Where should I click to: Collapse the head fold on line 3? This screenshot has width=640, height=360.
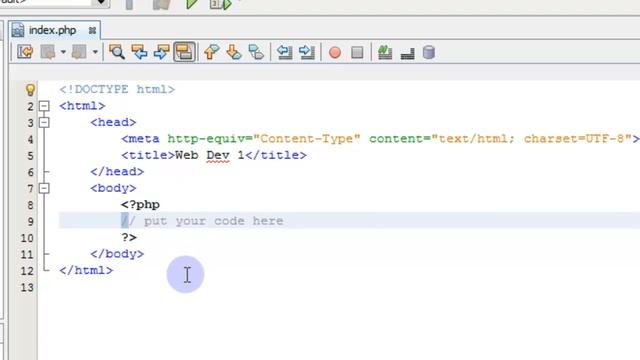(x=44, y=122)
